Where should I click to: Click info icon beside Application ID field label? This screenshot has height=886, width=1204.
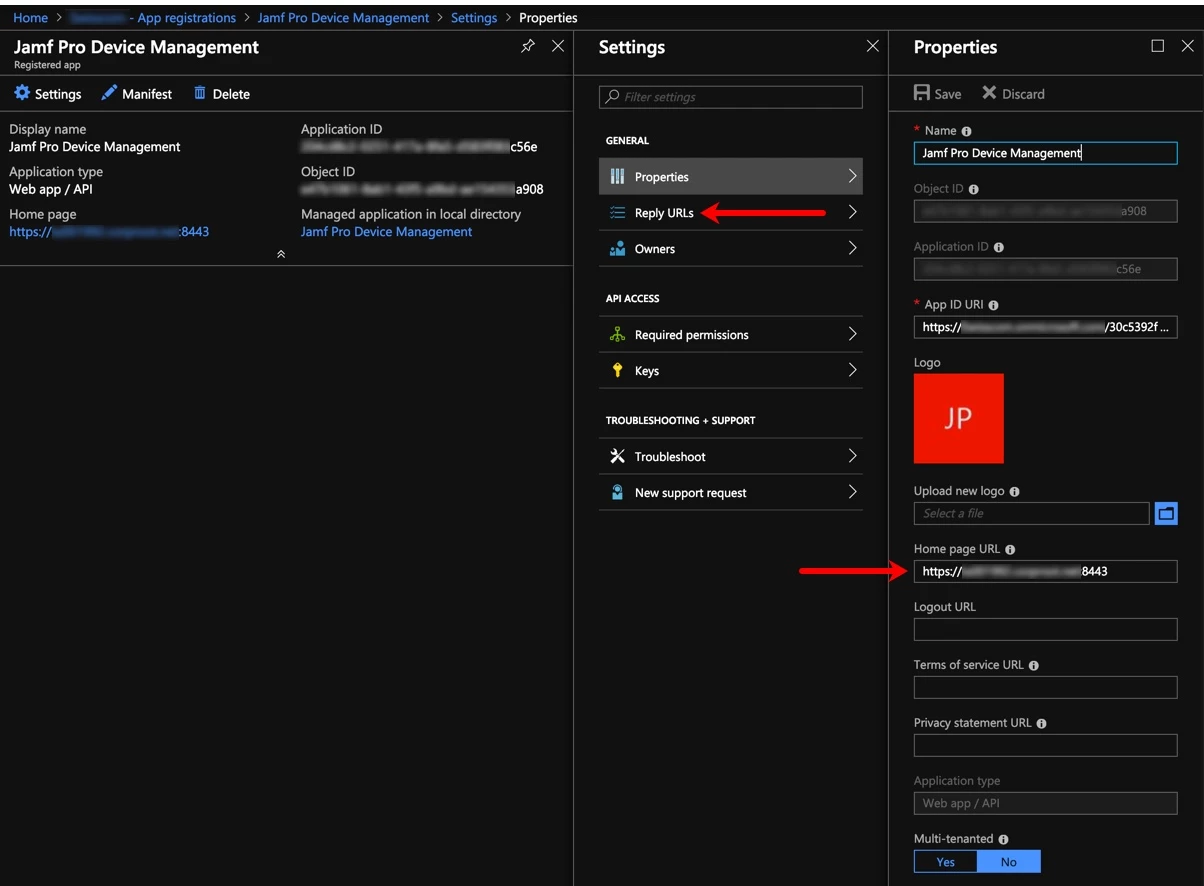(999, 247)
